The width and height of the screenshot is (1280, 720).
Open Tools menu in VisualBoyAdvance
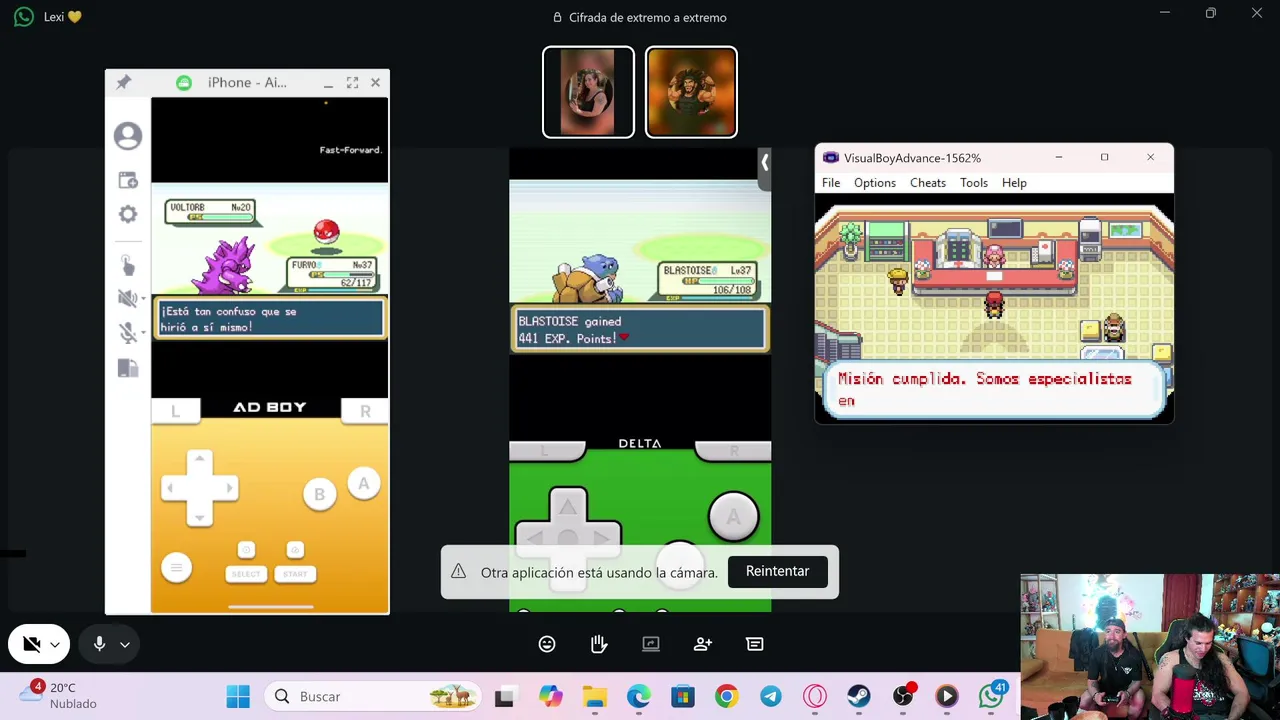point(974,183)
